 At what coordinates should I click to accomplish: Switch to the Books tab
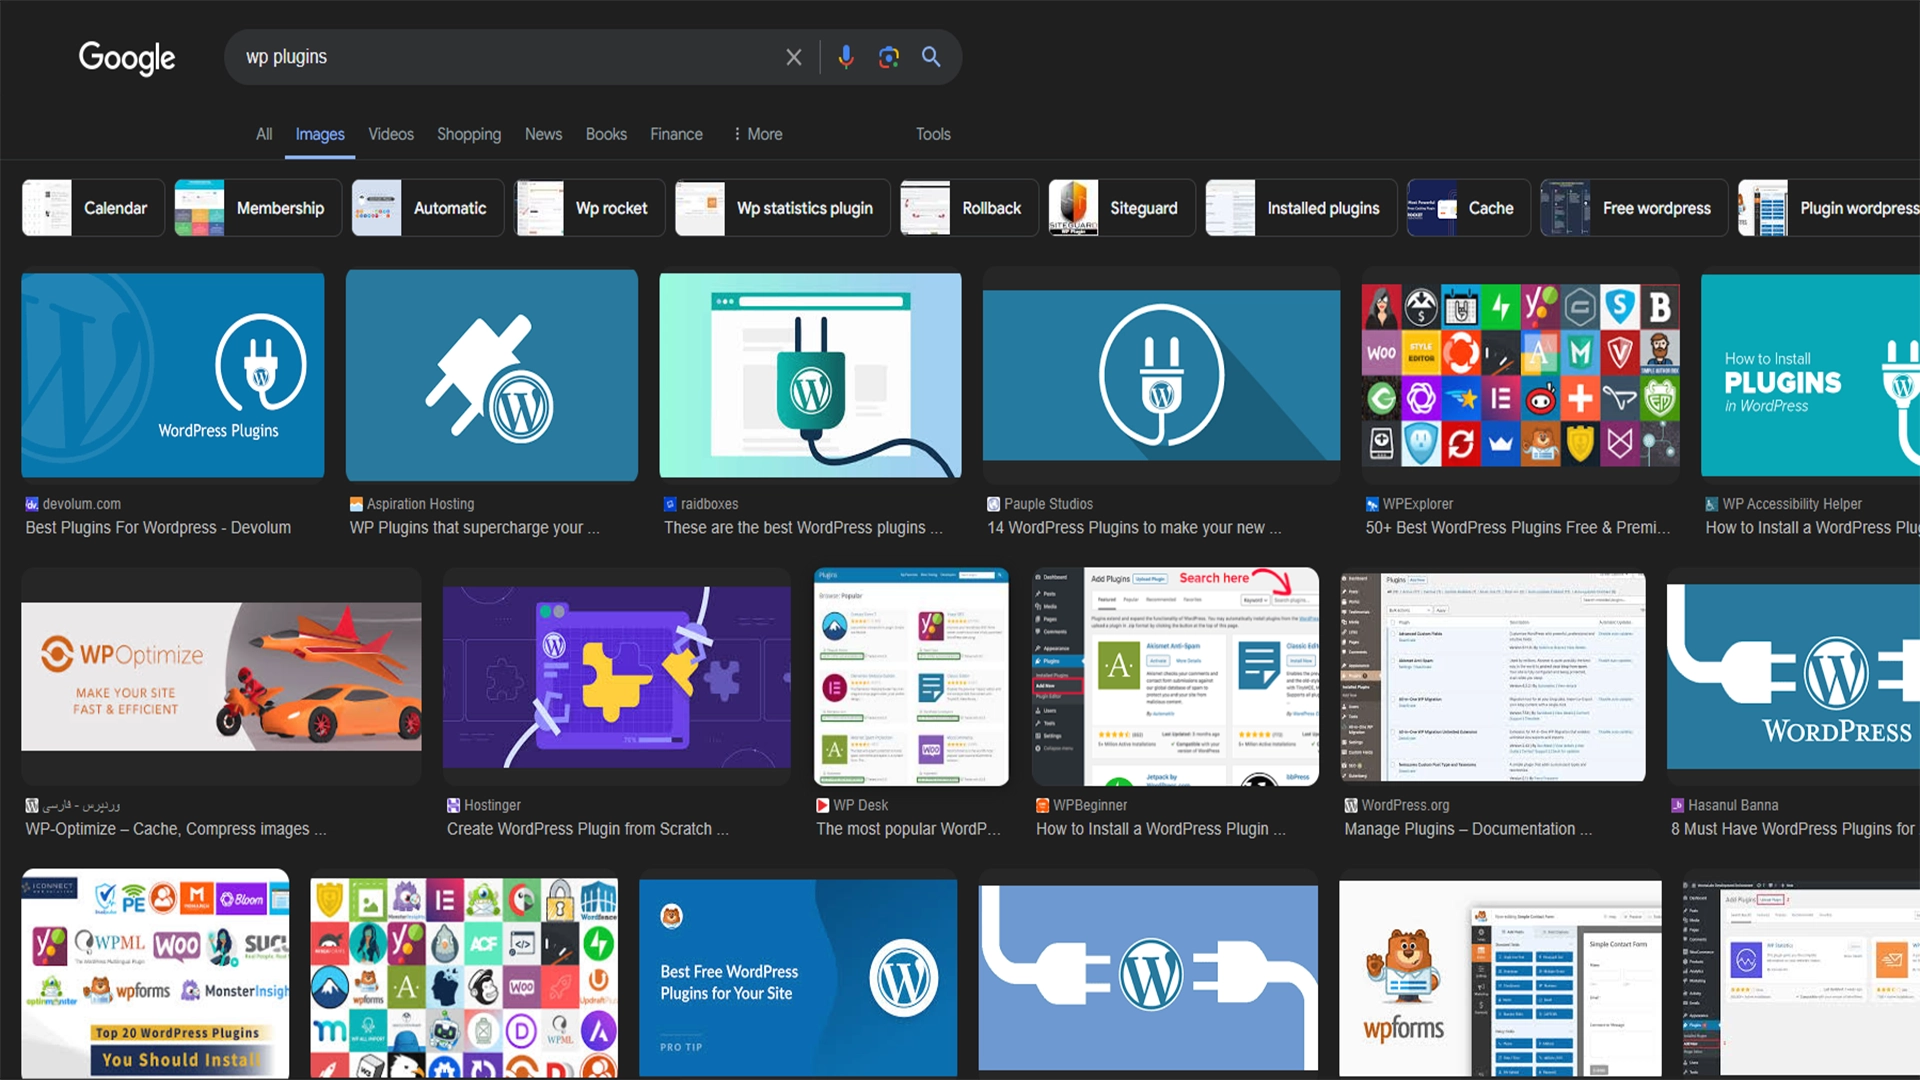click(x=606, y=134)
